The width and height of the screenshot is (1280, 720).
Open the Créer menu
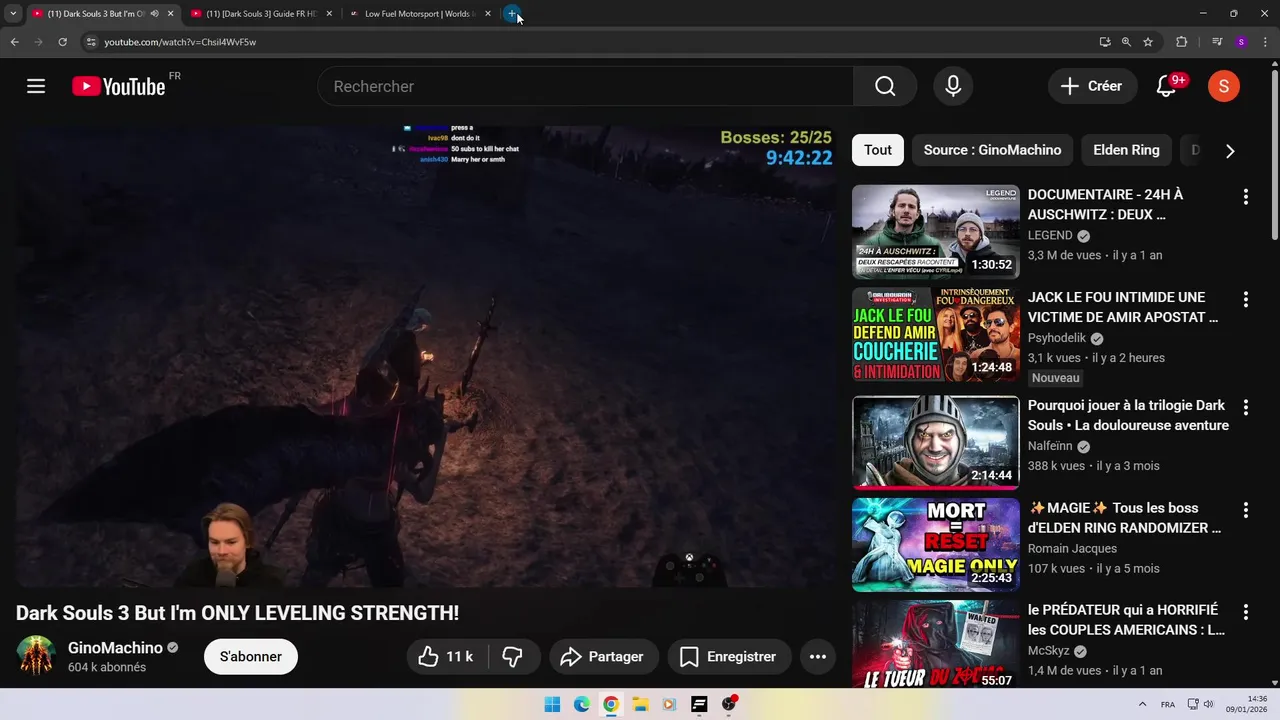[x=1092, y=86]
